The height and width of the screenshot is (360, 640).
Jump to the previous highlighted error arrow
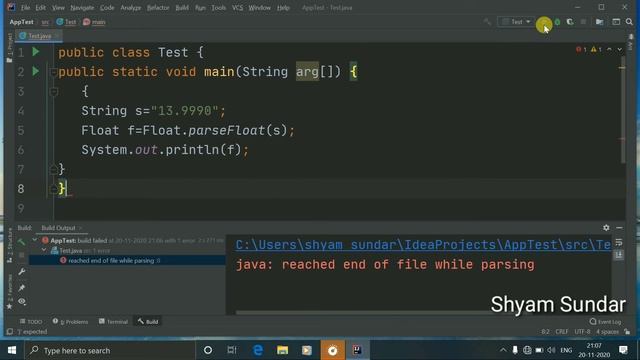click(609, 49)
